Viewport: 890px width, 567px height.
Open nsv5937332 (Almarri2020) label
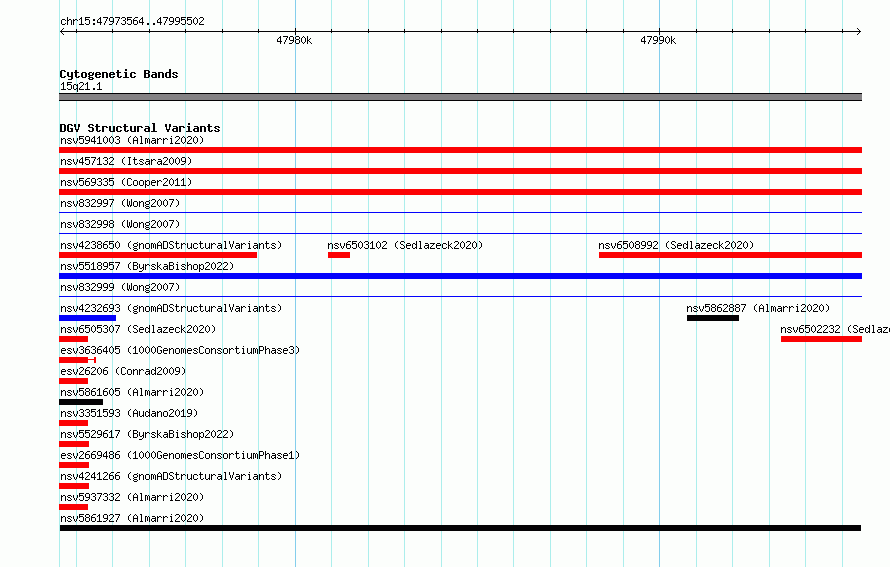[132, 497]
